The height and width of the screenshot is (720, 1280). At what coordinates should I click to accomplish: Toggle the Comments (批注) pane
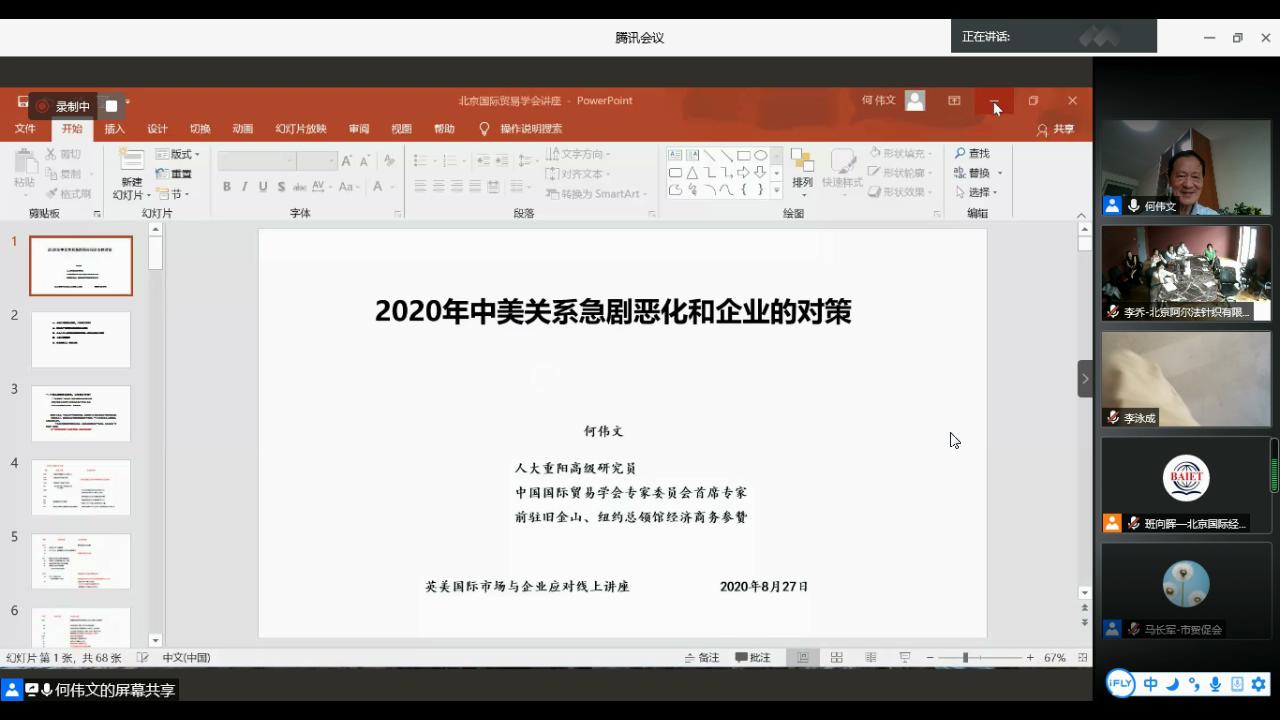click(x=753, y=657)
